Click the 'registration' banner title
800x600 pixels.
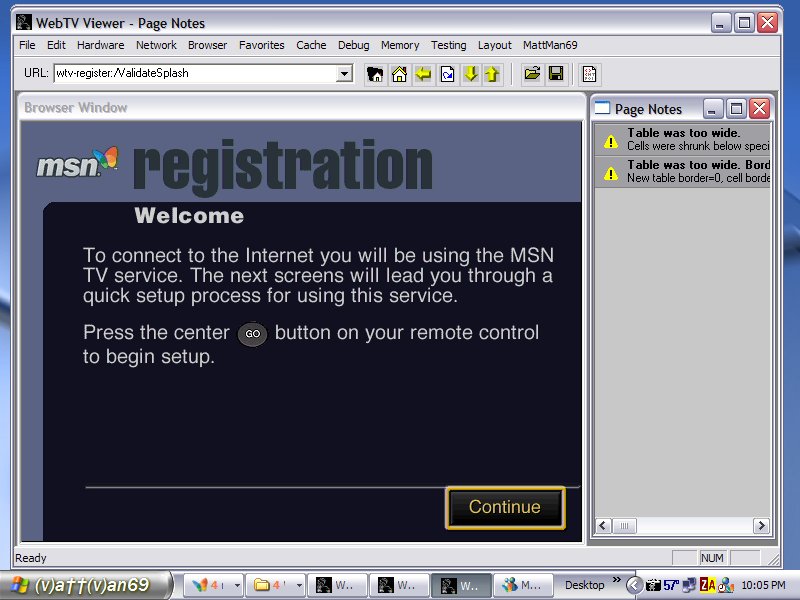tap(283, 166)
